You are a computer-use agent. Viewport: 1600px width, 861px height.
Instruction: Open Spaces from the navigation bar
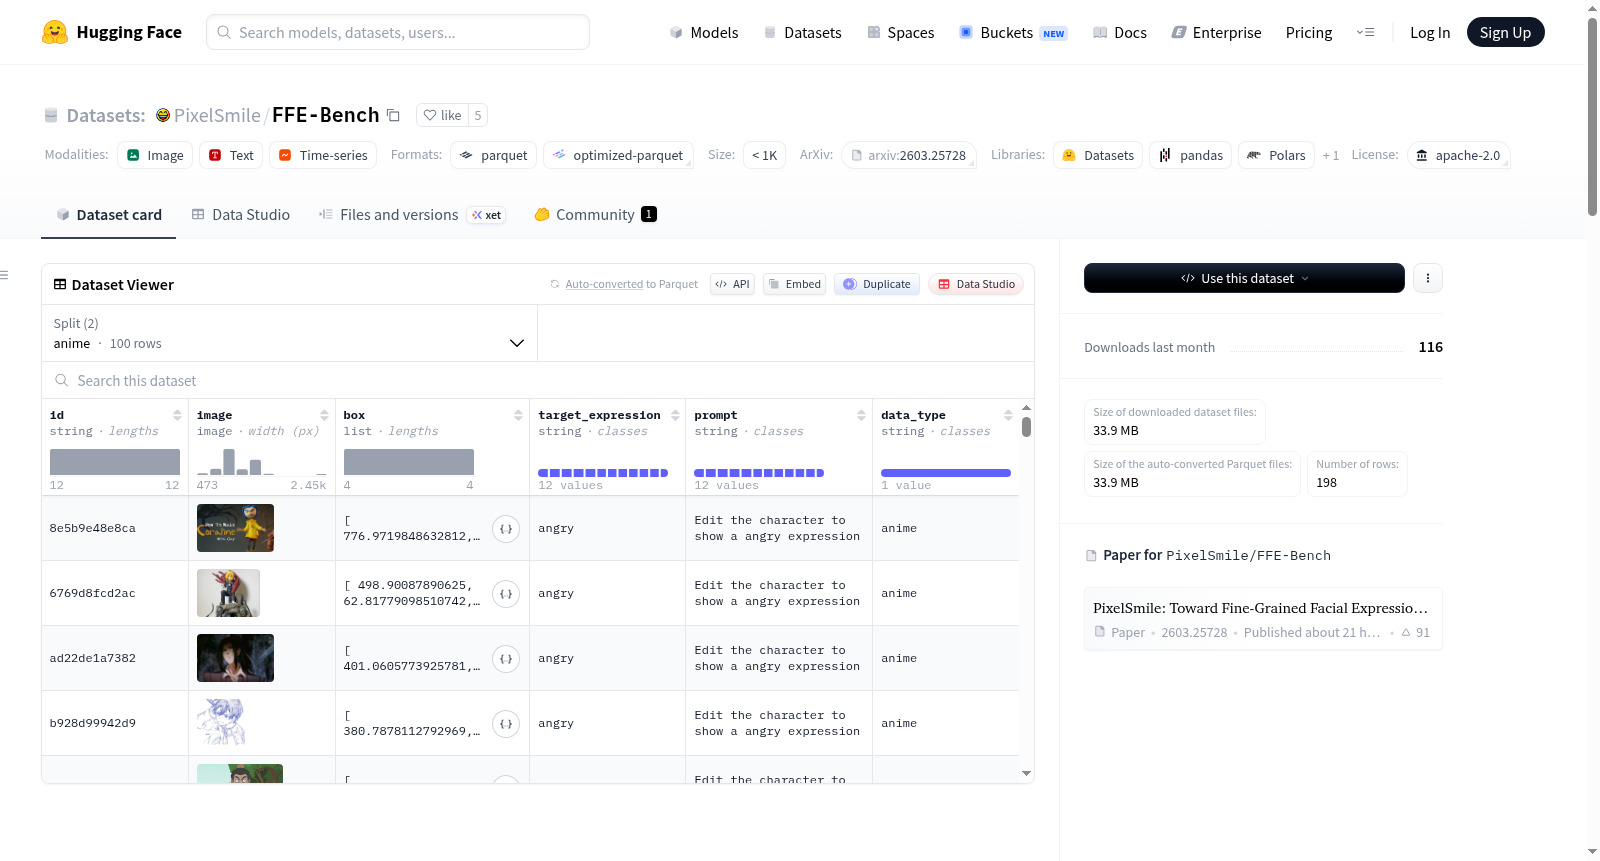[900, 32]
